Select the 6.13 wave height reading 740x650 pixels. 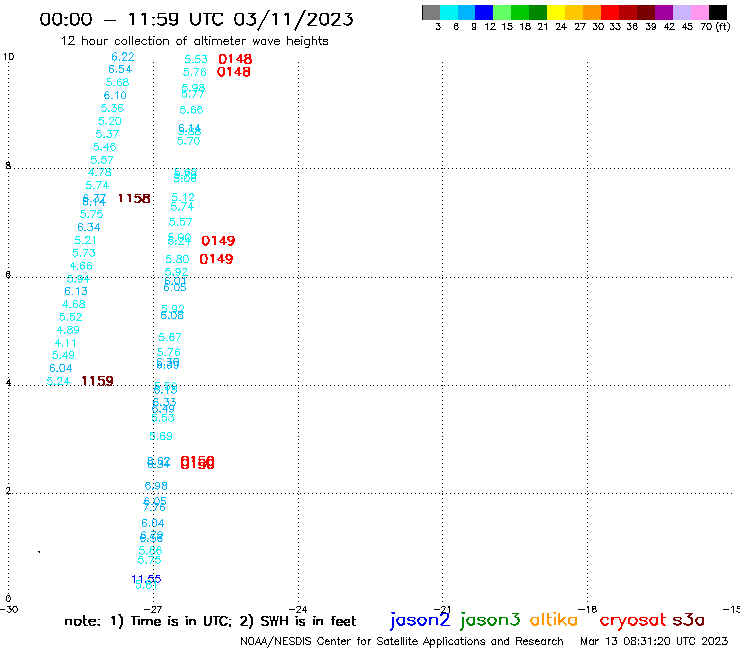(x=76, y=291)
